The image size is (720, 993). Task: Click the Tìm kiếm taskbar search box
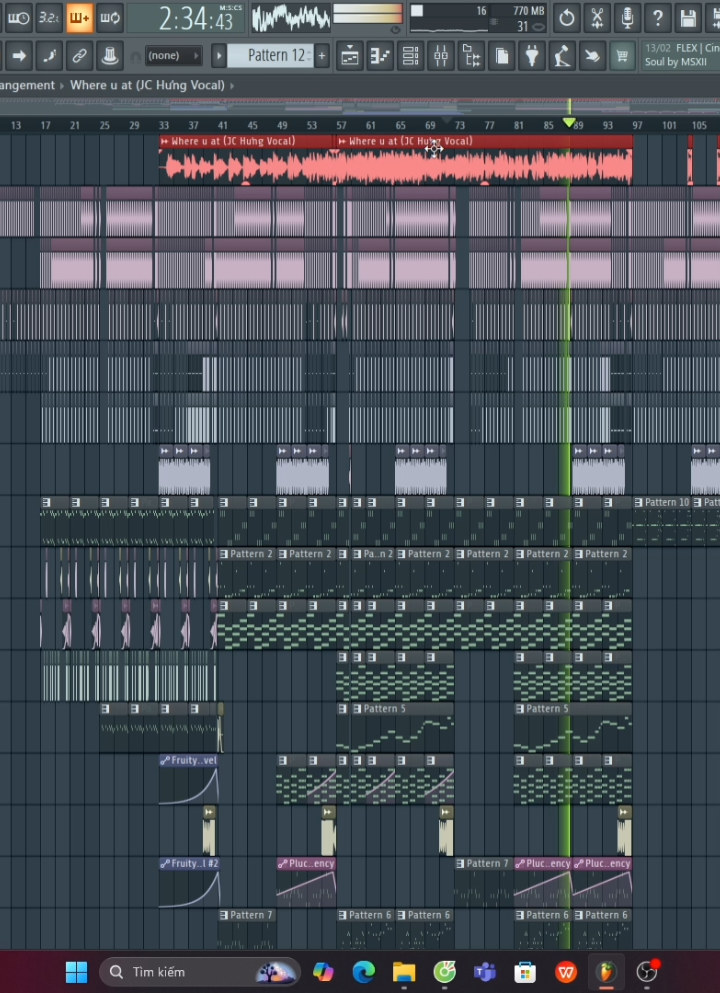[200, 971]
